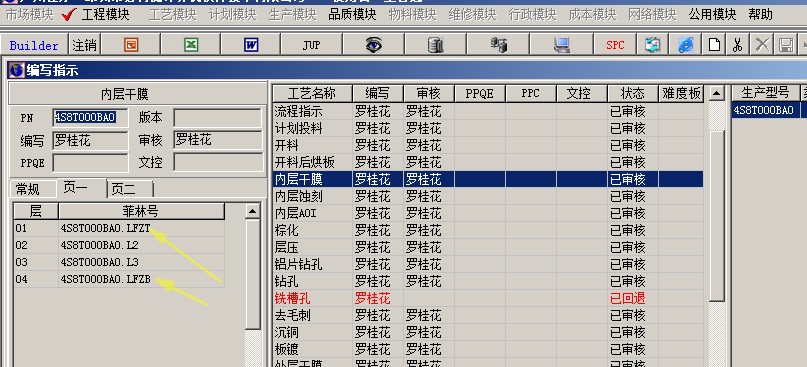Click the film list scroll-up arrow

[253, 211]
